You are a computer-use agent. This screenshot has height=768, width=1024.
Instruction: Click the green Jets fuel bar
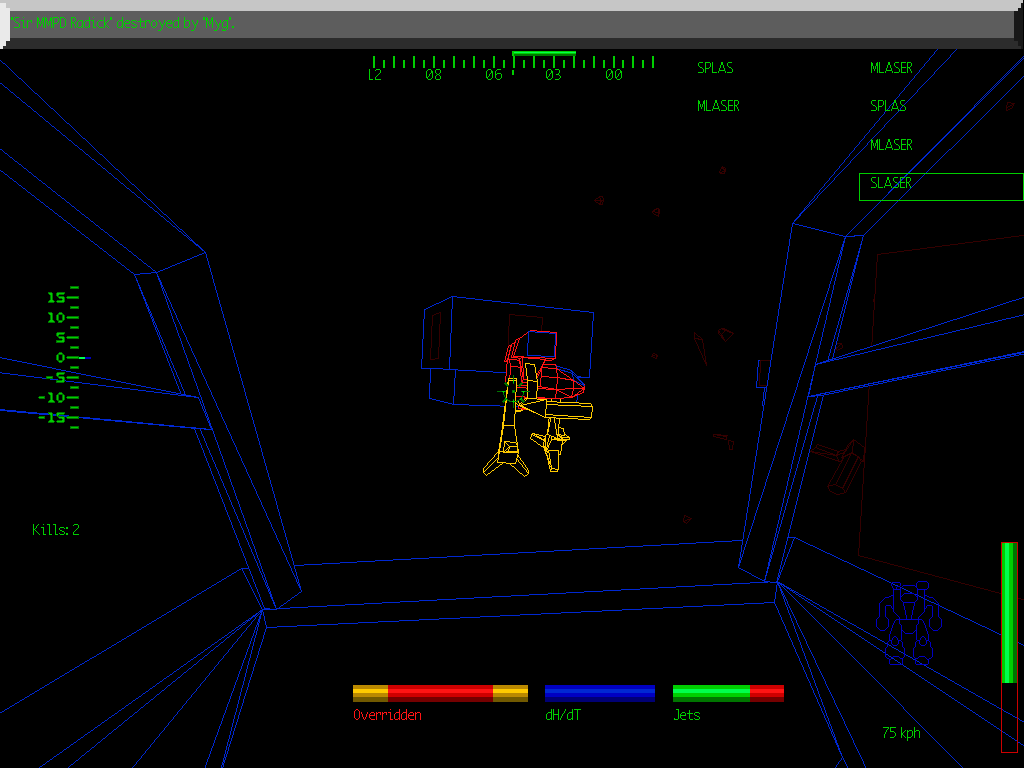coord(728,693)
